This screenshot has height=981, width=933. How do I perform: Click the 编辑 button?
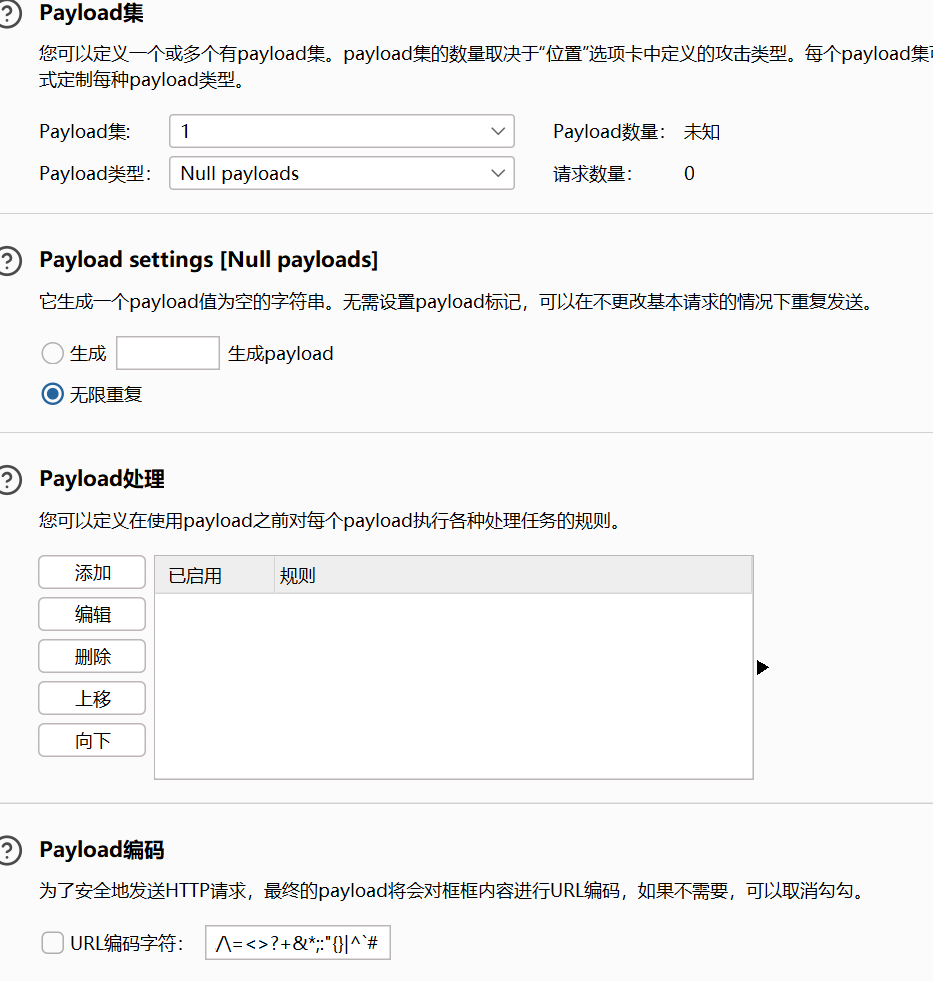click(92, 614)
